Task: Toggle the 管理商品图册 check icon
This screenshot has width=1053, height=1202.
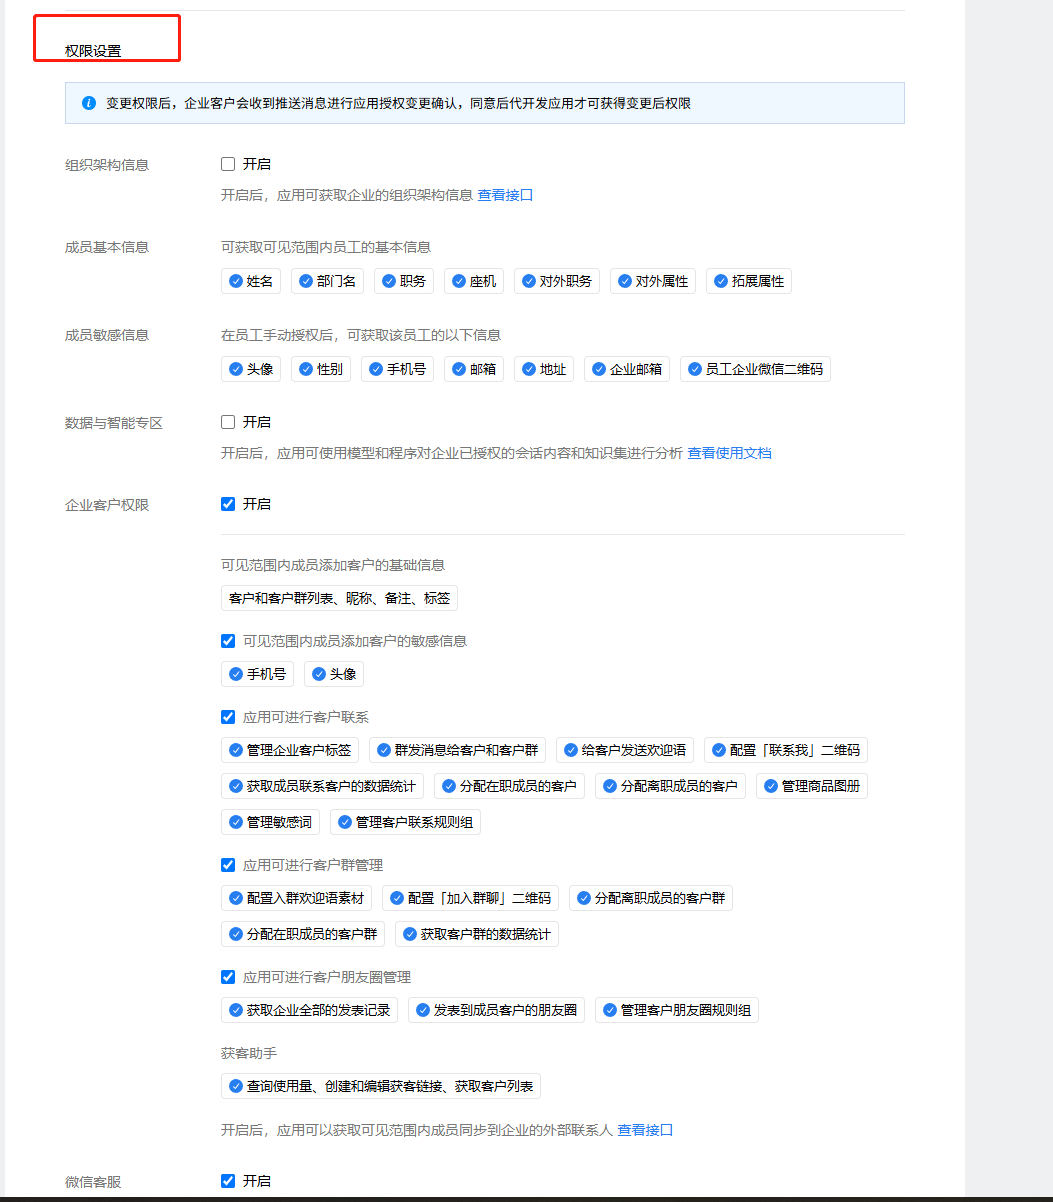Action: 771,786
